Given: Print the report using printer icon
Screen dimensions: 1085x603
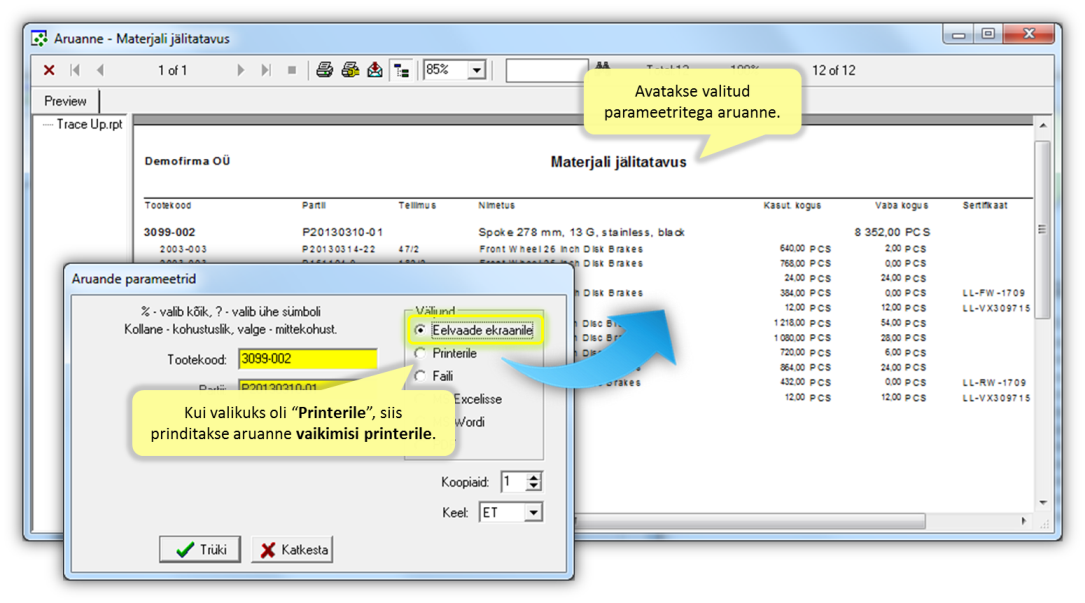Looking at the screenshot, I should point(324,70).
